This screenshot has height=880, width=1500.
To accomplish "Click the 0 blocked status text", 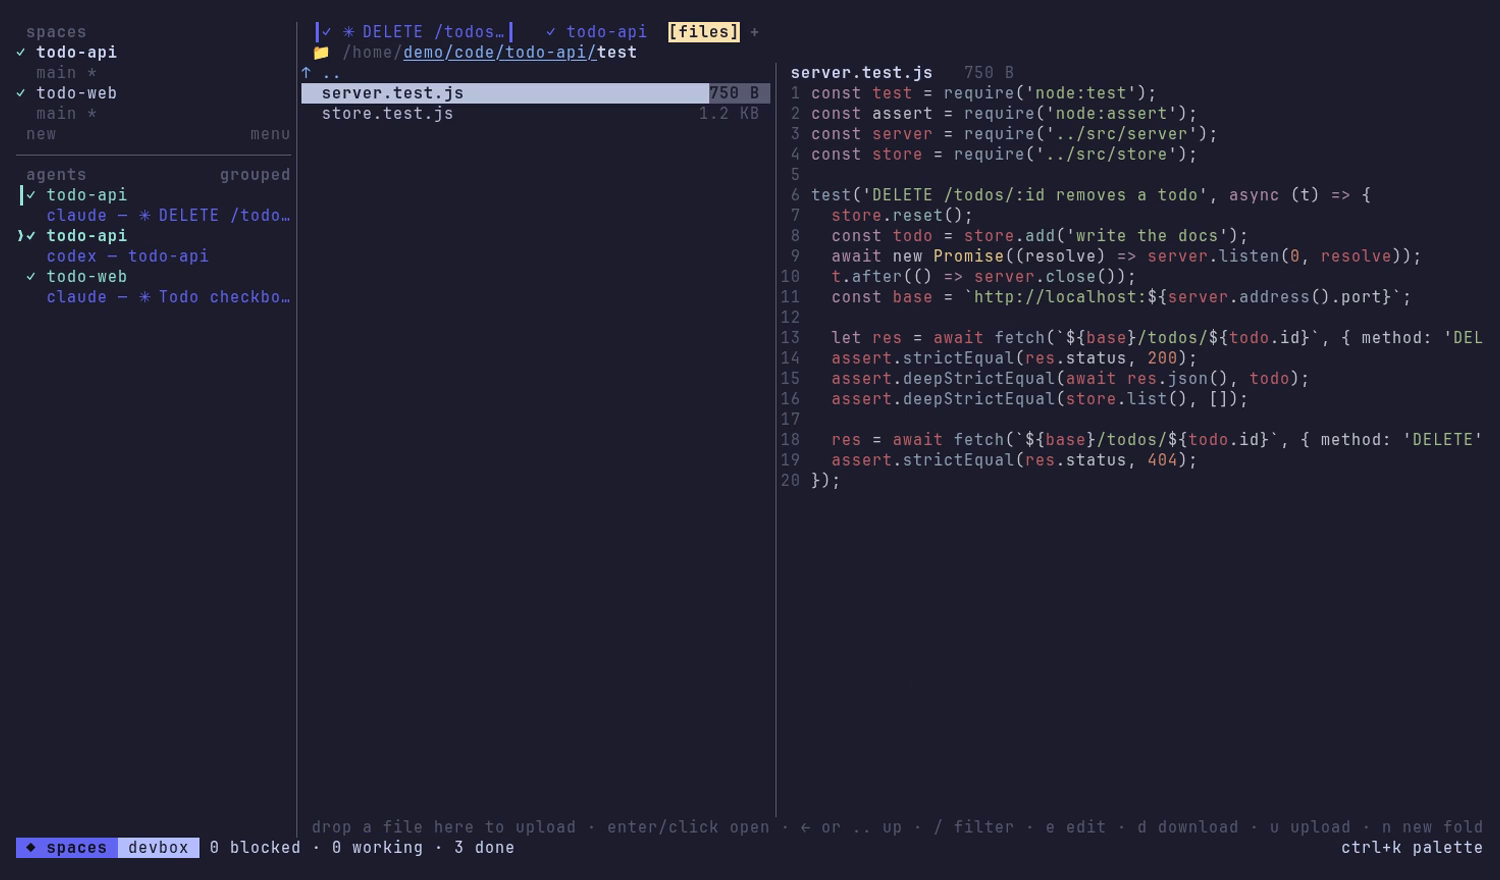I will 255,848.
